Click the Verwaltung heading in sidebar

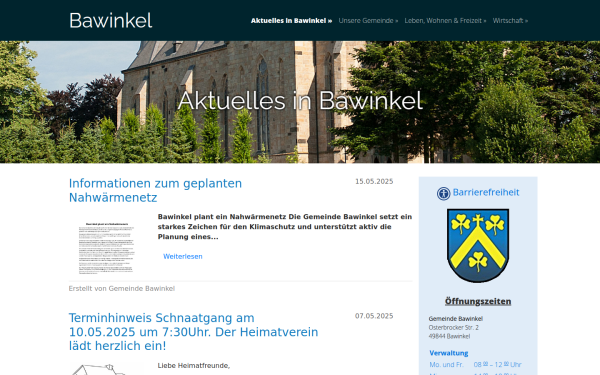pyautogui.click(x=448, y=353)
